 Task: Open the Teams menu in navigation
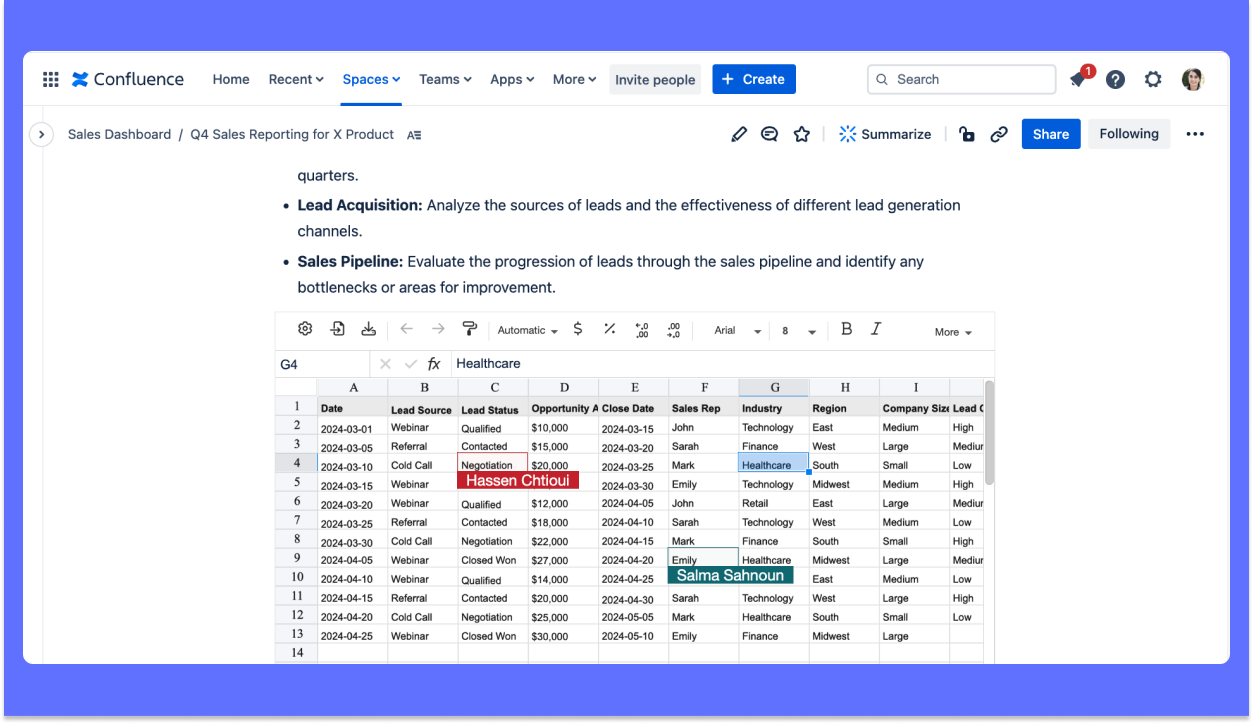point(445,79)
